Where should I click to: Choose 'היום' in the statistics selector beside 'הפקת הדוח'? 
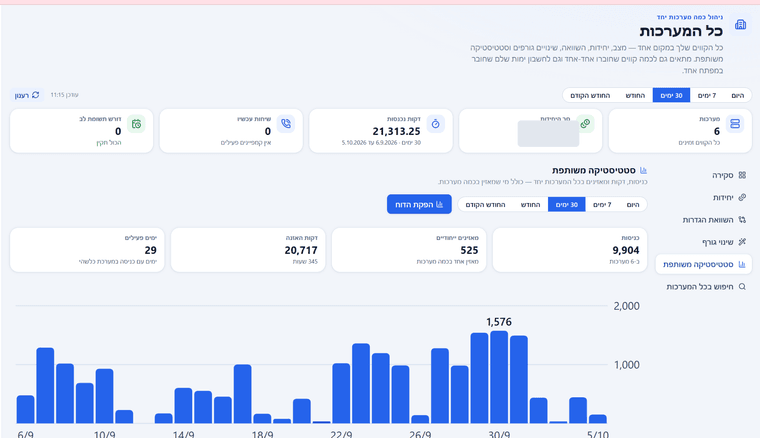633,204
